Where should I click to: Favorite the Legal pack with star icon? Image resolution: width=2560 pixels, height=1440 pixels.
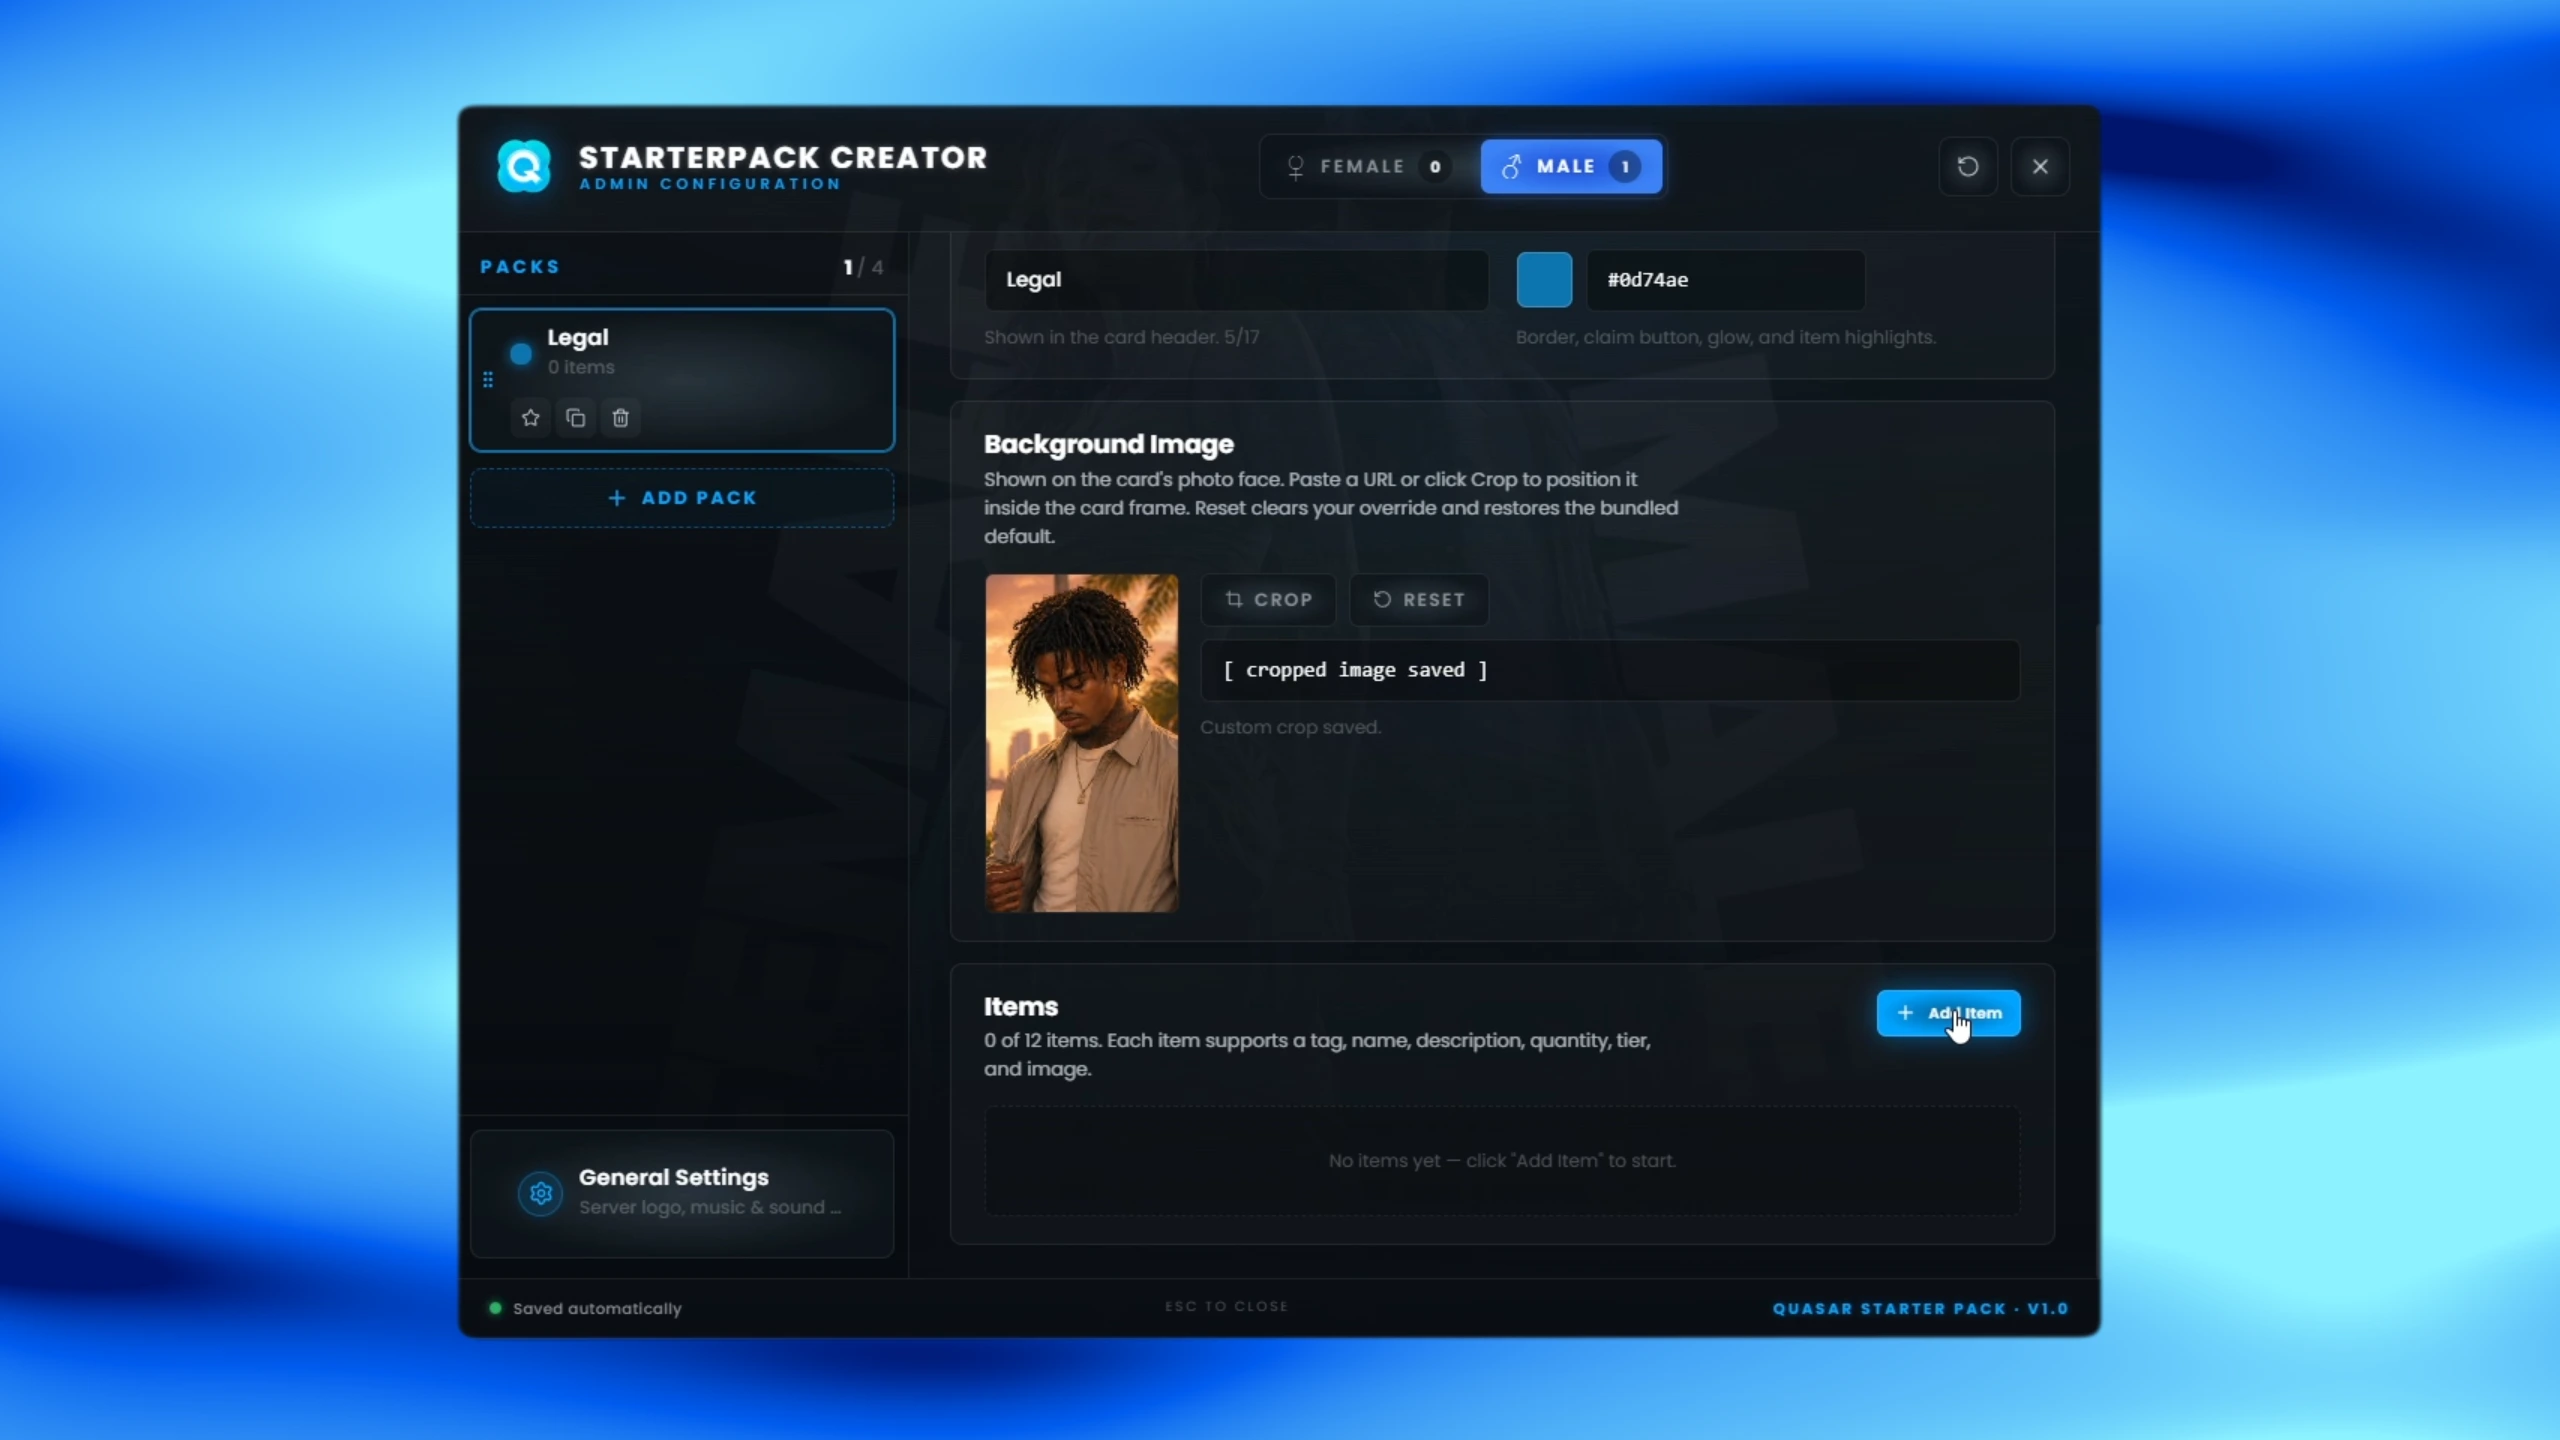(530, 418)
